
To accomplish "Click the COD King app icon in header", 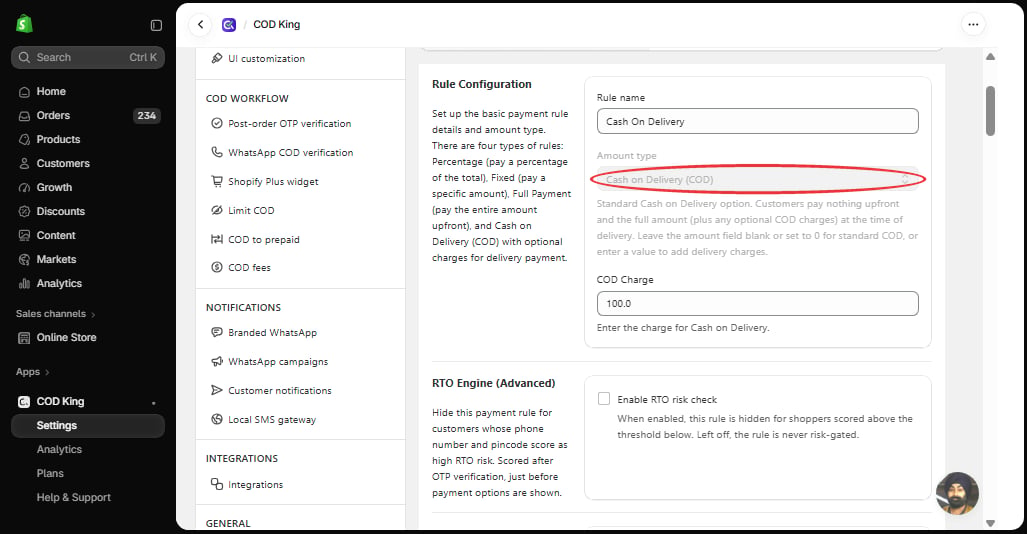I will tap(229, 25).
